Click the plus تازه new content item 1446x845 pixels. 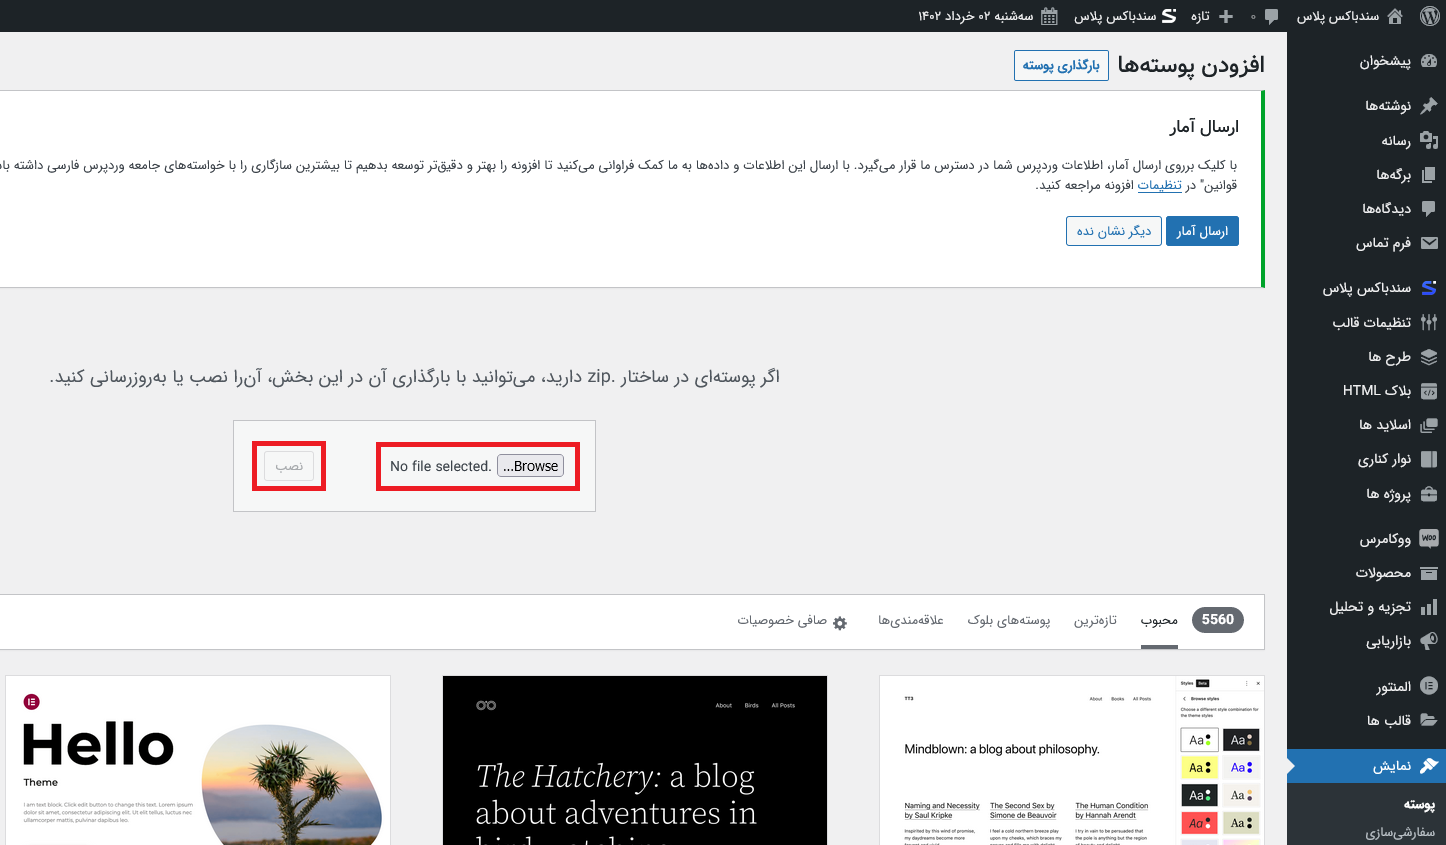point(1212,16)
